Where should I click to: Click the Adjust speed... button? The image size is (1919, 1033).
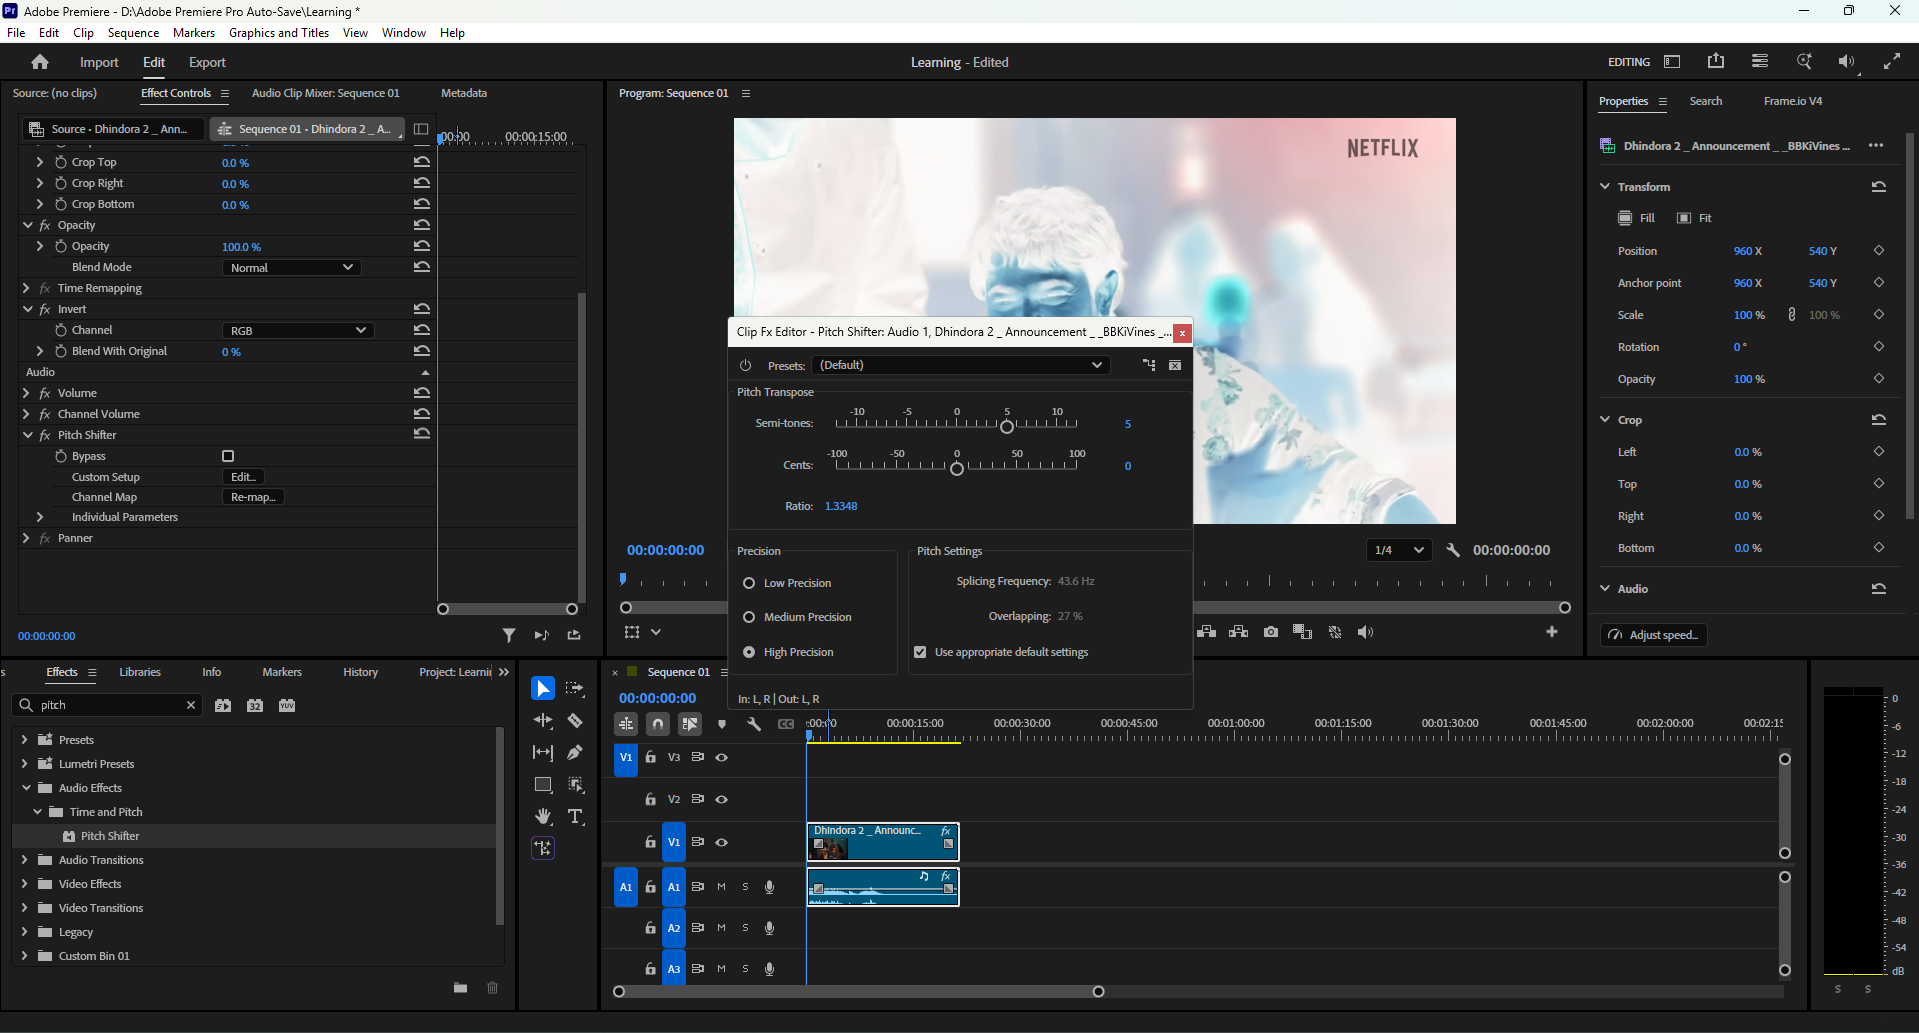pyautogui.click(x=1654, y=635)
